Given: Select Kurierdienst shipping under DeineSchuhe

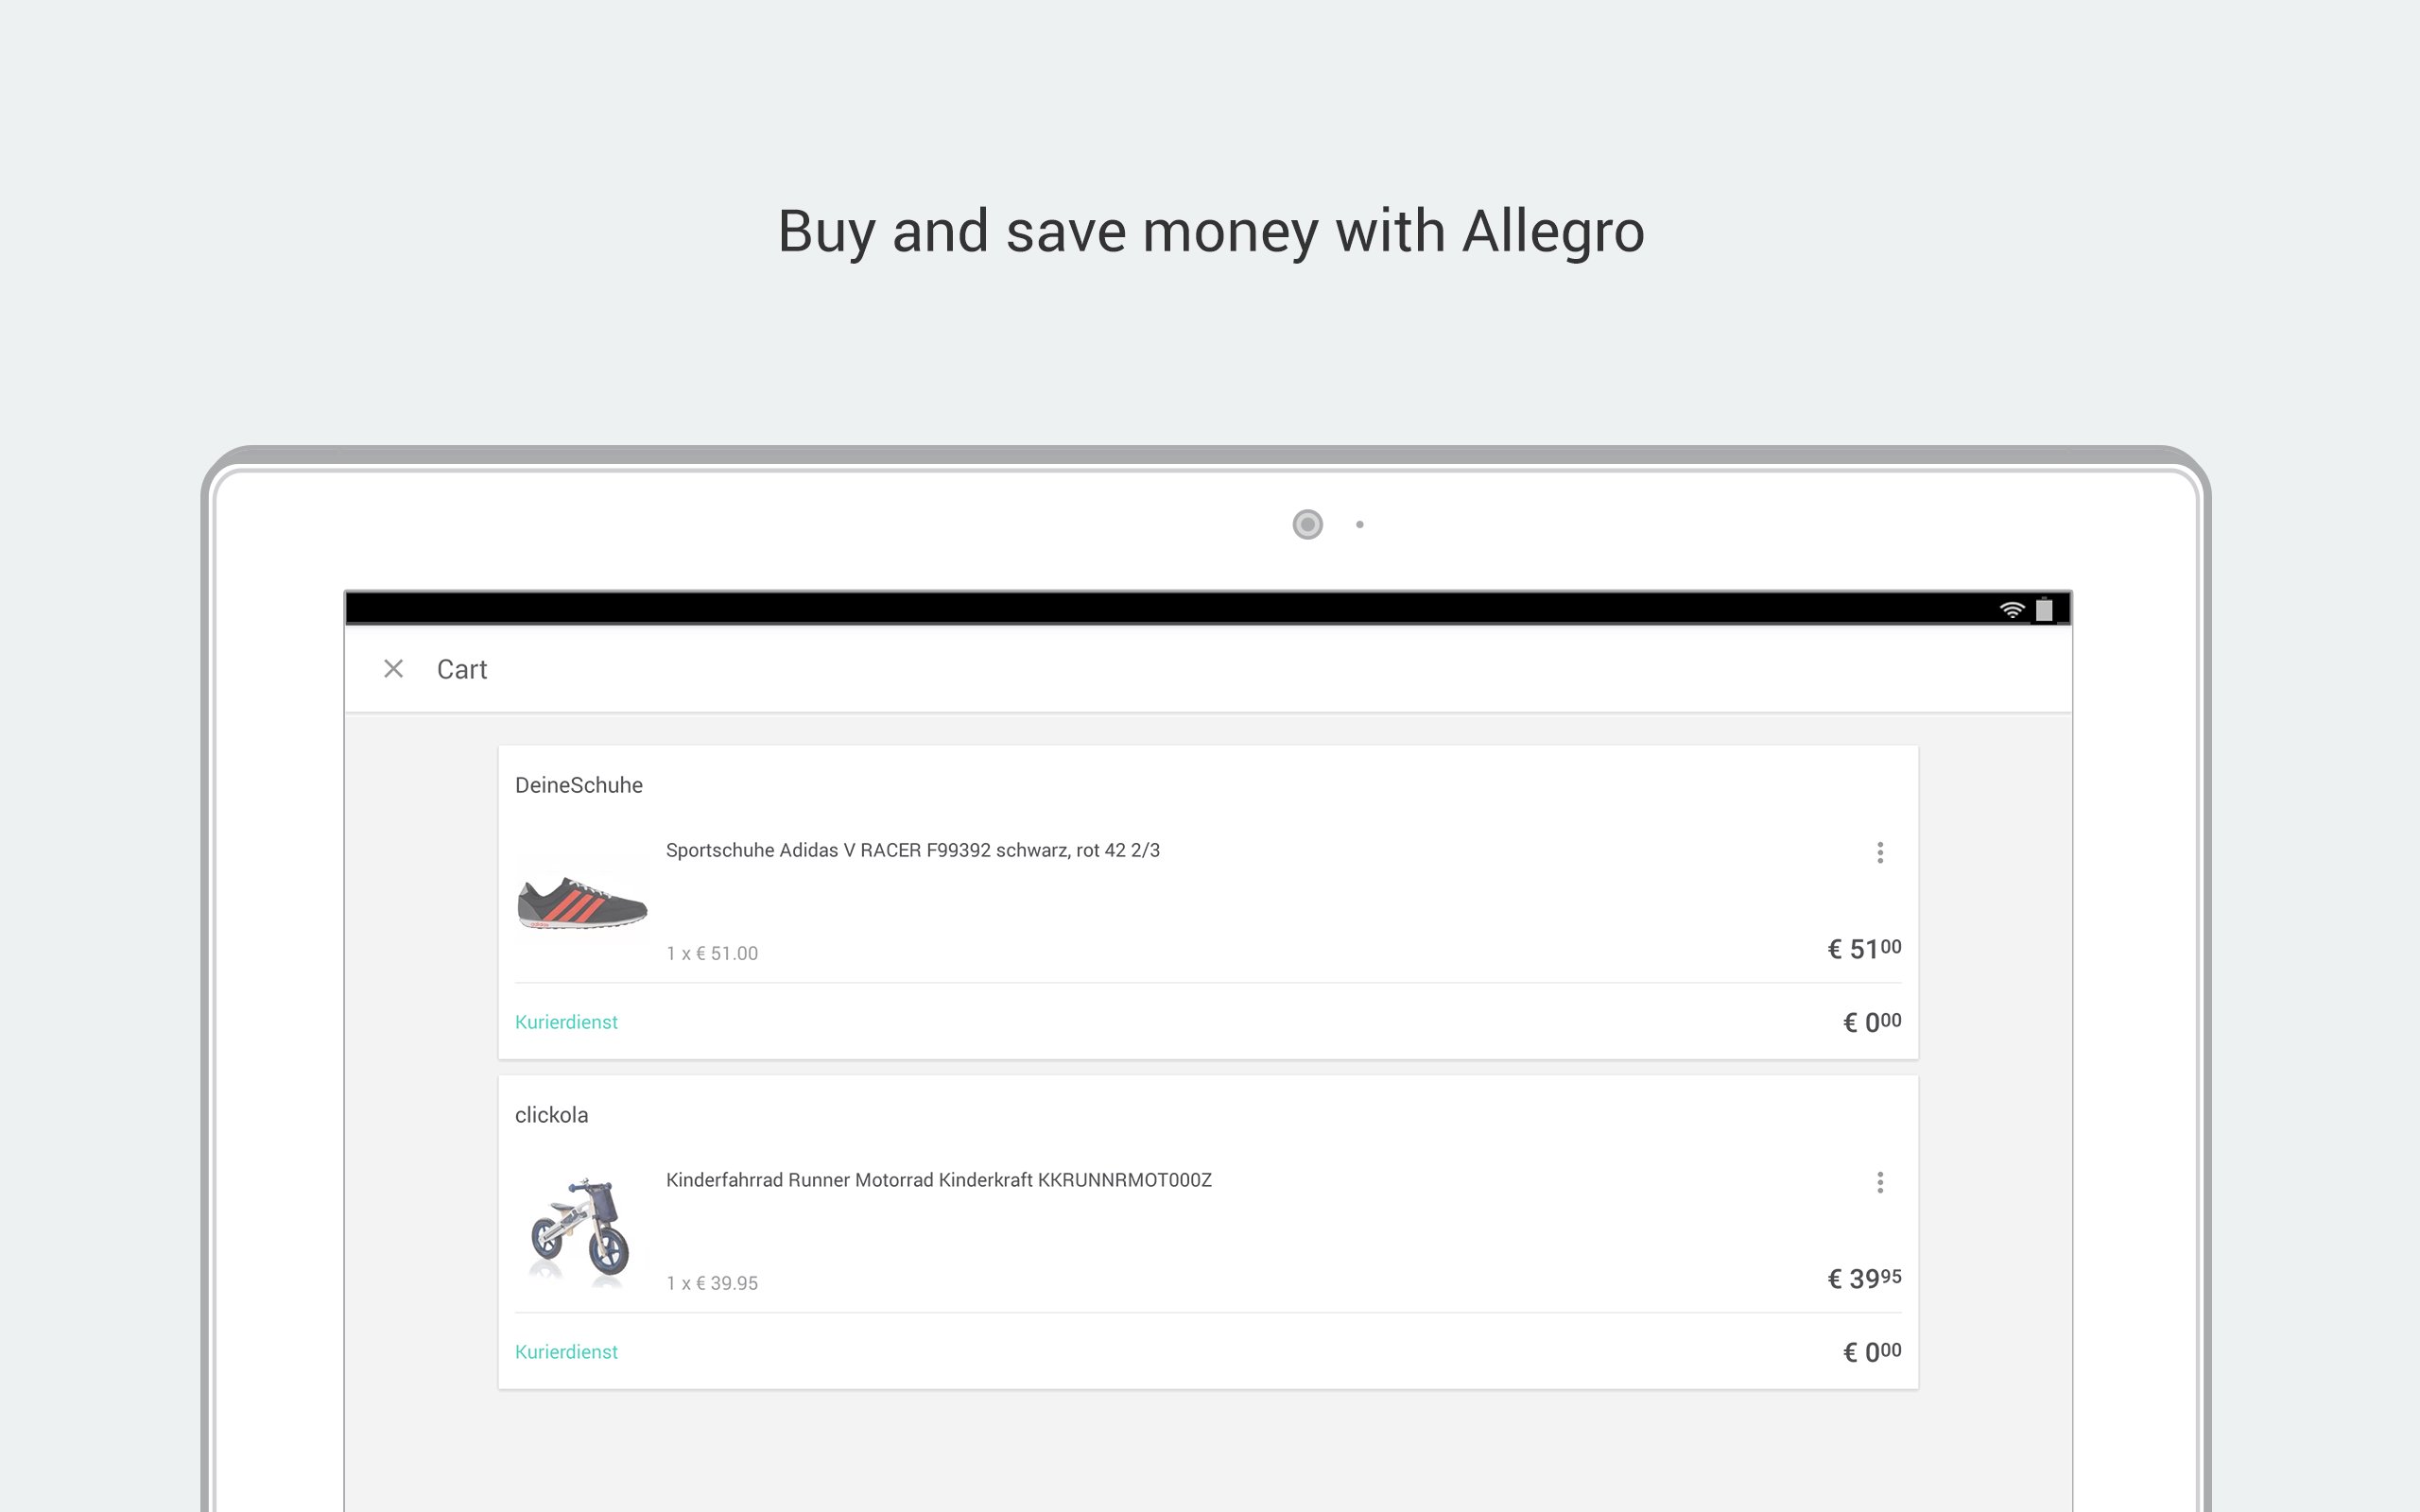Looking at the screenshot, I should 566,1022.
